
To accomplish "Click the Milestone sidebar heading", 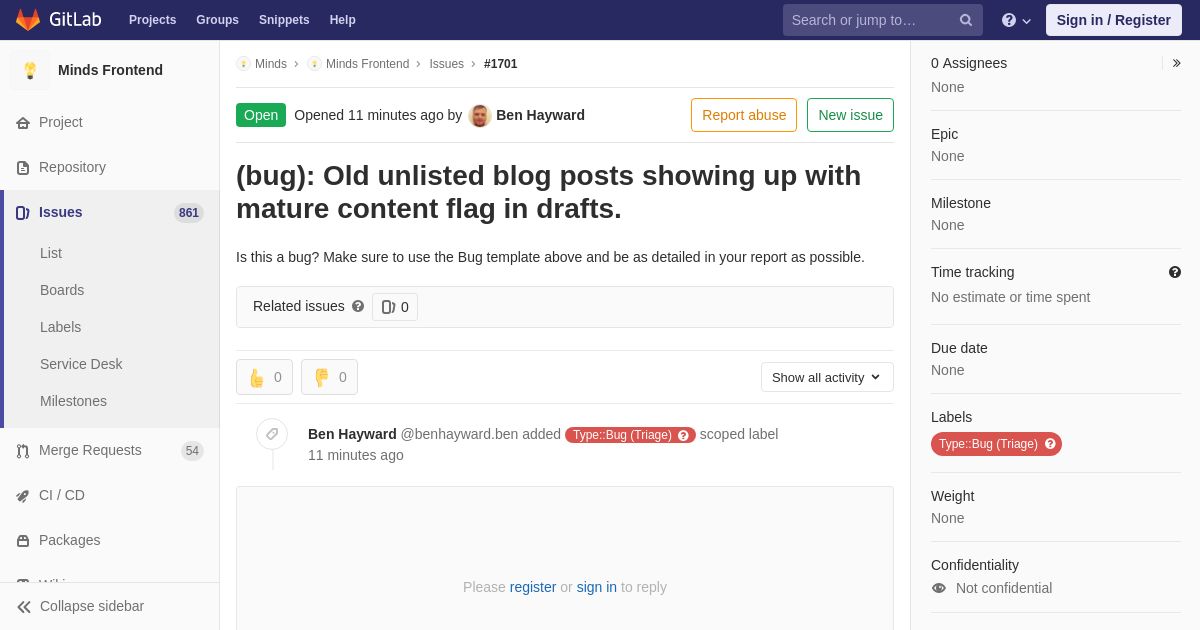I will pyautogui.click(x=961, y=203).
